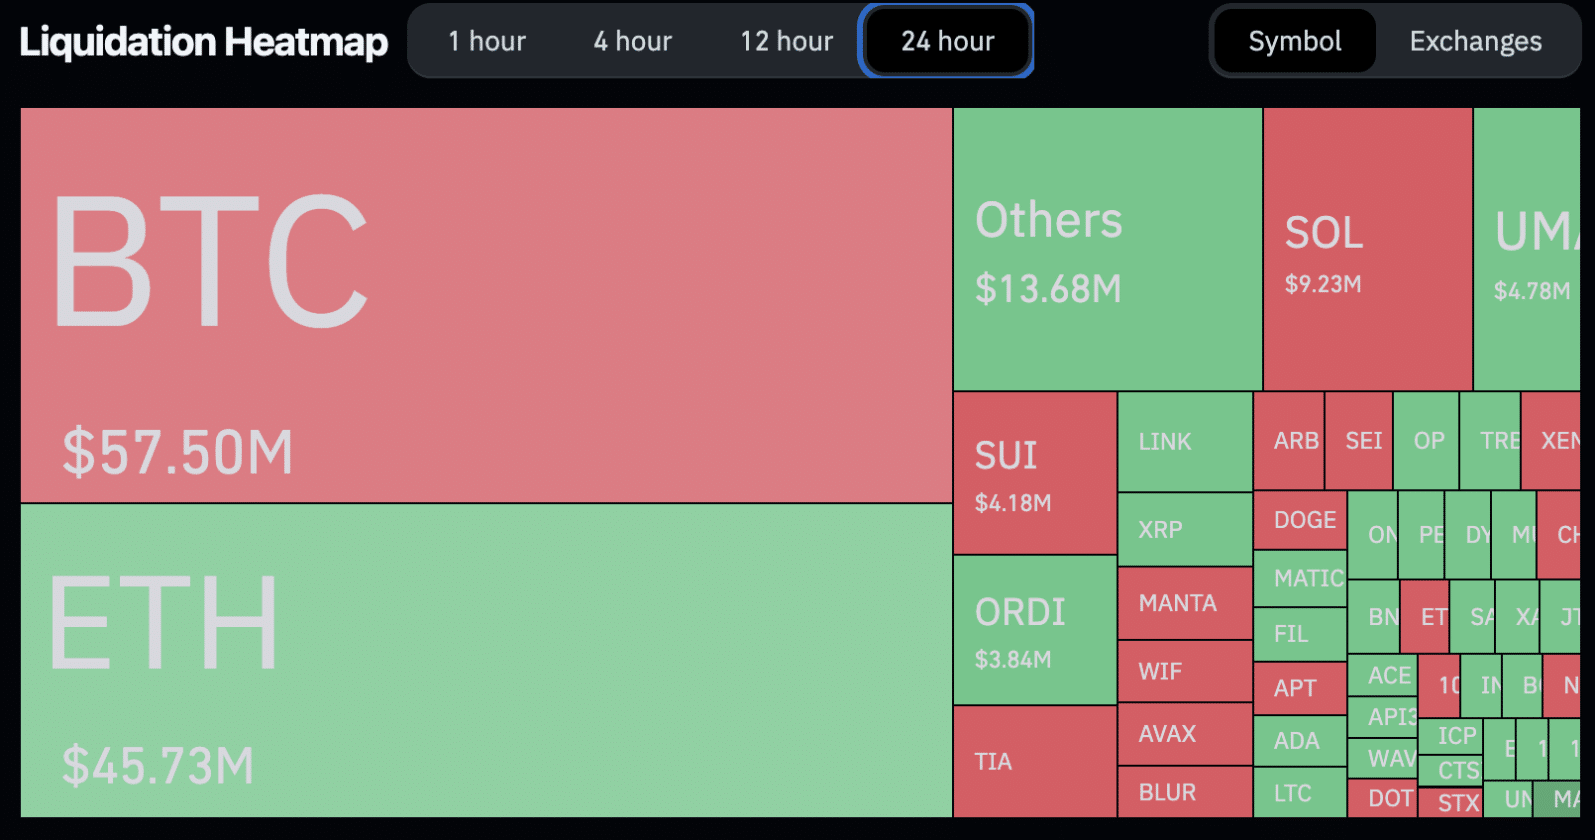Click the Liquidation Heatmap heading
The image size is (1595, 840).
(x=204, y=42)
